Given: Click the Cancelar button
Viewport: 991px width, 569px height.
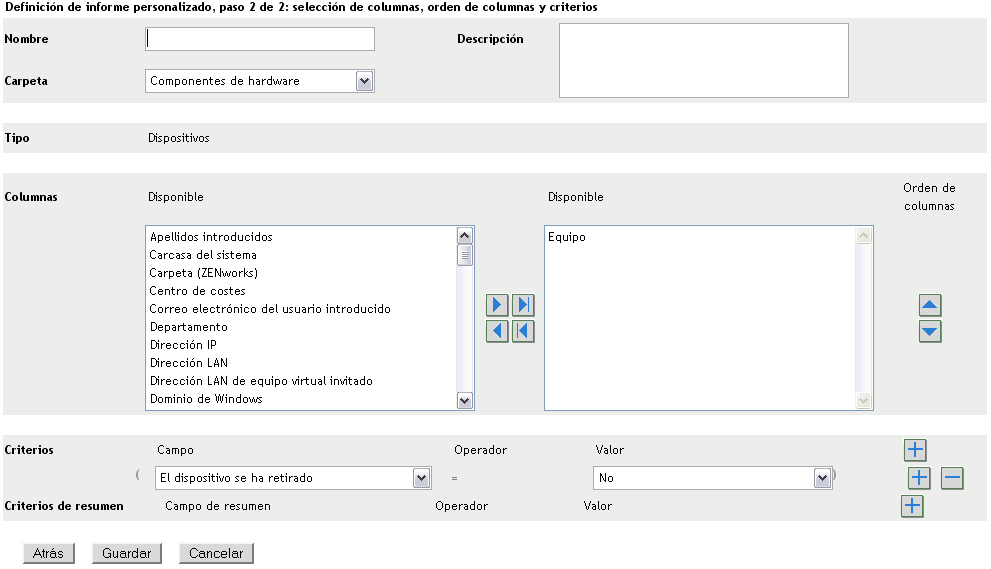Looking at the screenshot, I should pyautogui.click(x=216, y=553).
